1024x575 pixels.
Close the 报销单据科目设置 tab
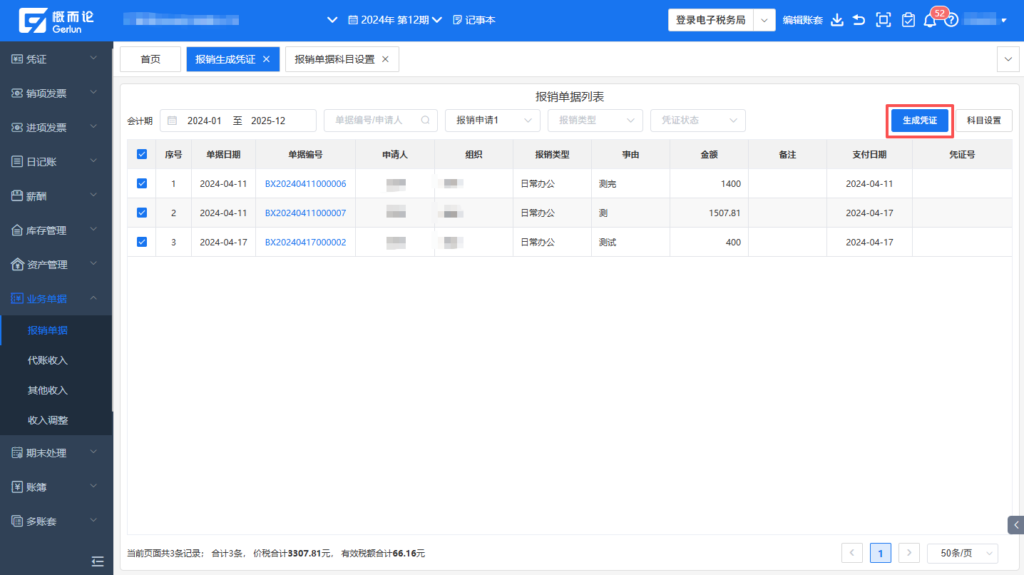click(x=385, y=60)
